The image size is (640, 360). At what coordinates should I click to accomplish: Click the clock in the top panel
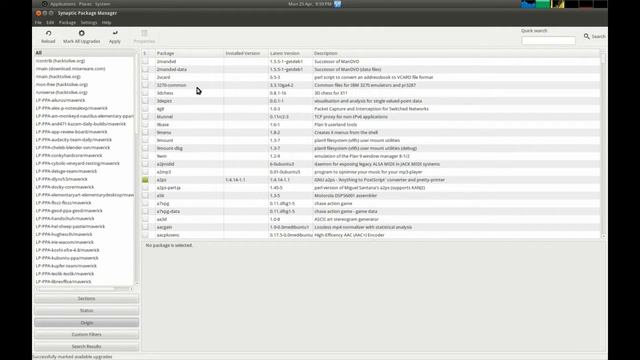coord(310,4)
